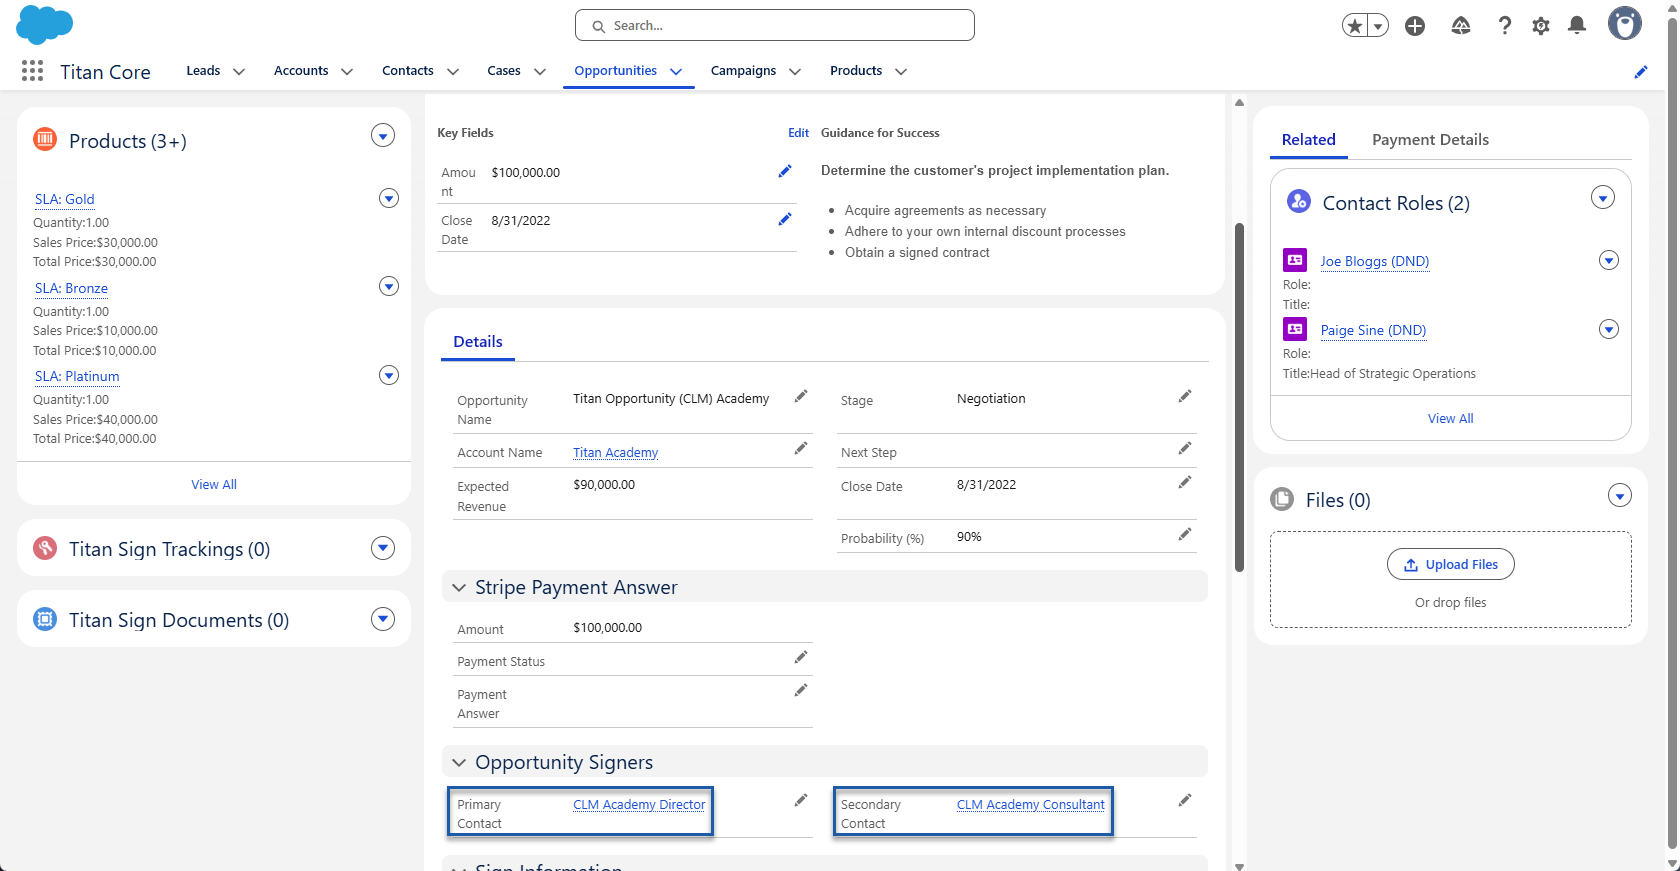Click pencil icon next to Stage field

click(x=1184, y=397)
